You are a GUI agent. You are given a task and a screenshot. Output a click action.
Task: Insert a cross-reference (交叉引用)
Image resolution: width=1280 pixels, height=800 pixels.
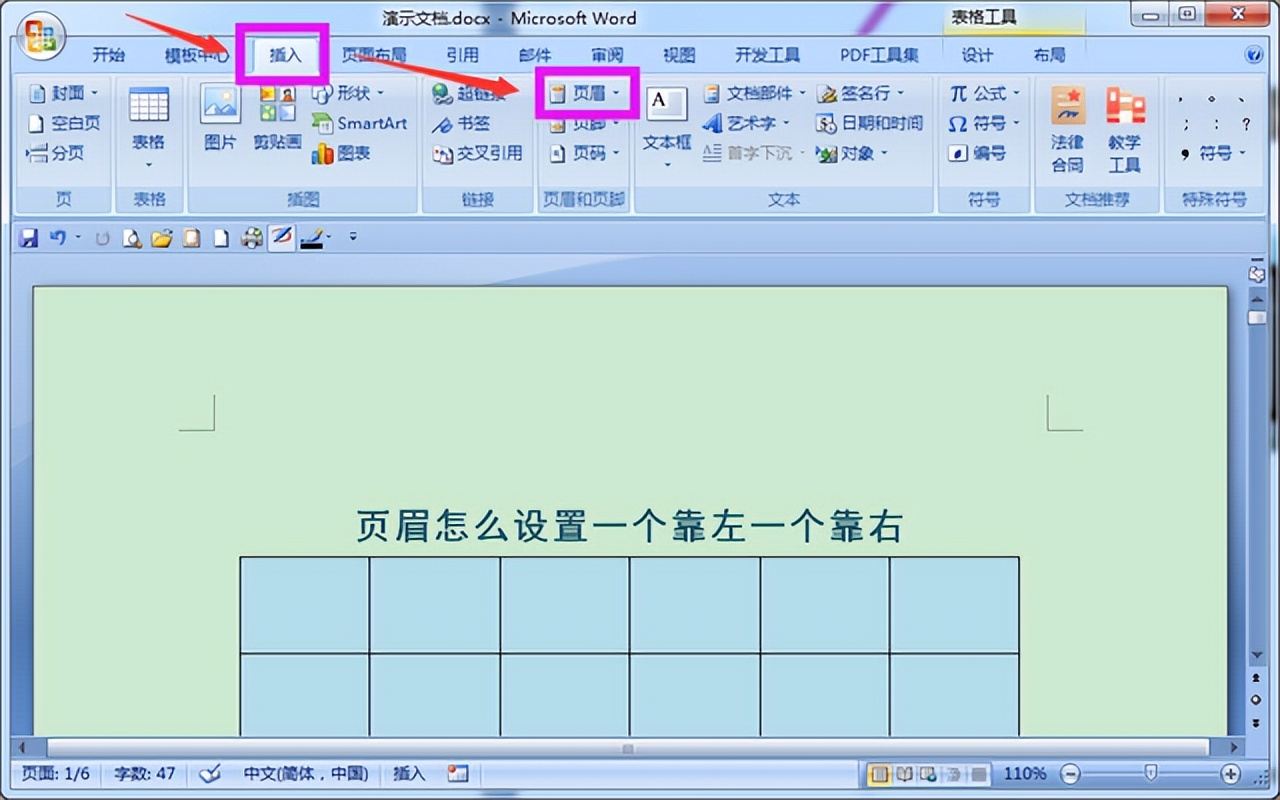click(x=477, y=154)
